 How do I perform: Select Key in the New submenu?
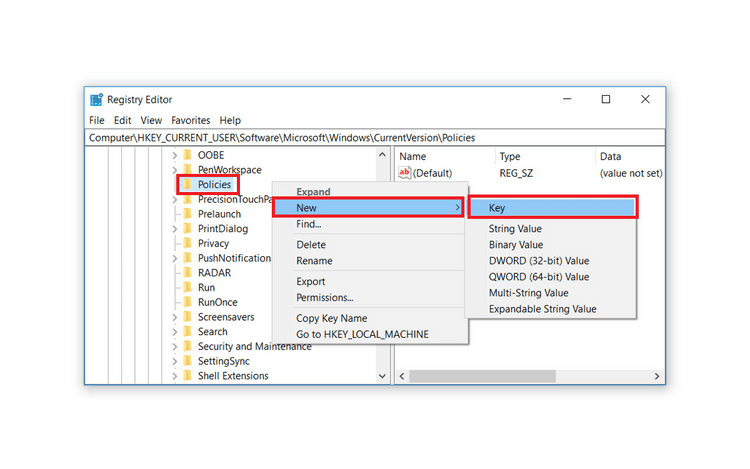click(x=552, y=208)
